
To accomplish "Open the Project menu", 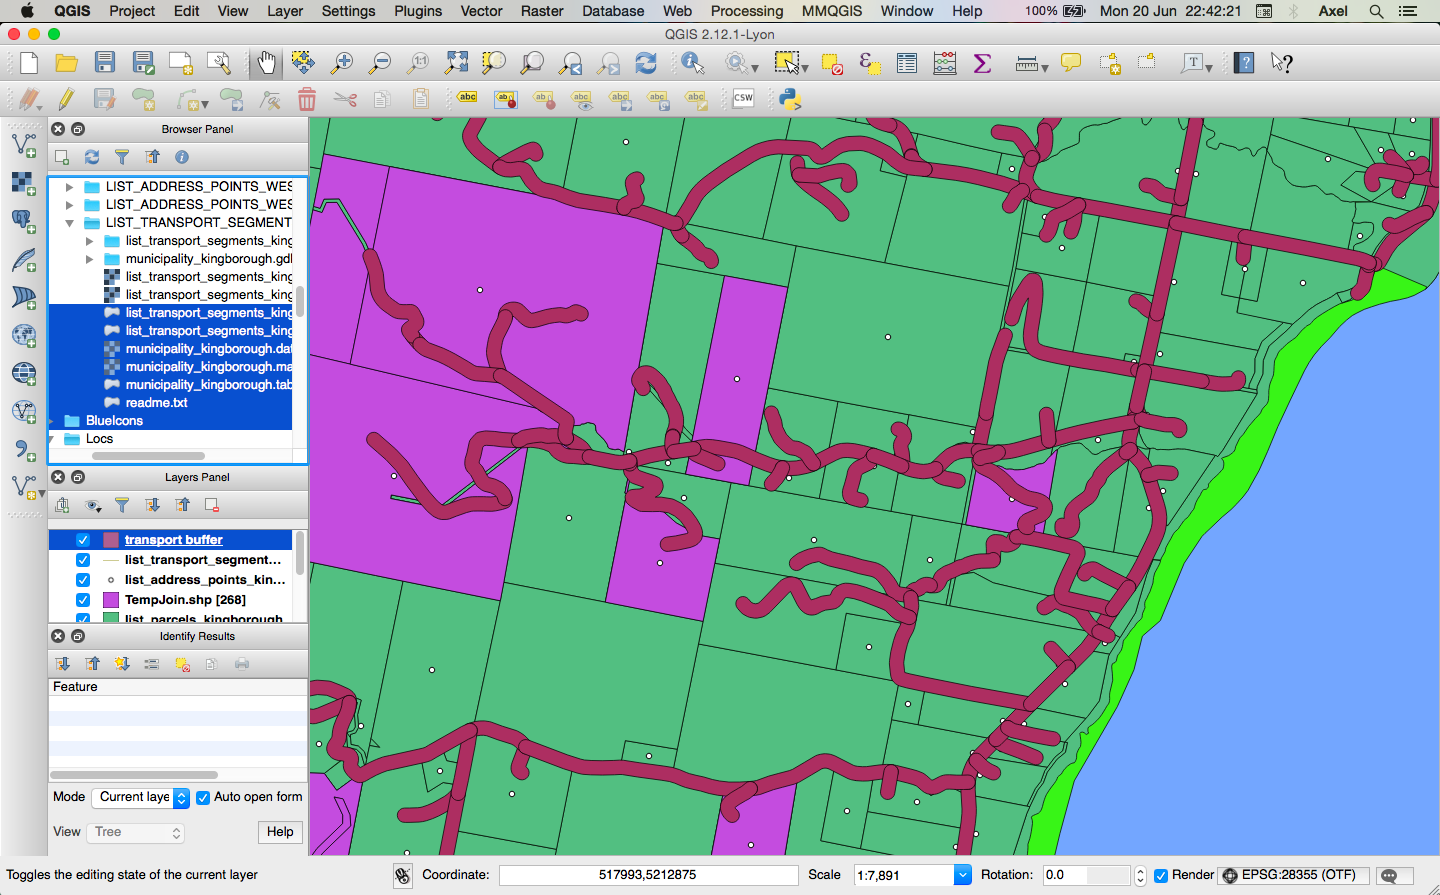I will [x=132, y=11].
